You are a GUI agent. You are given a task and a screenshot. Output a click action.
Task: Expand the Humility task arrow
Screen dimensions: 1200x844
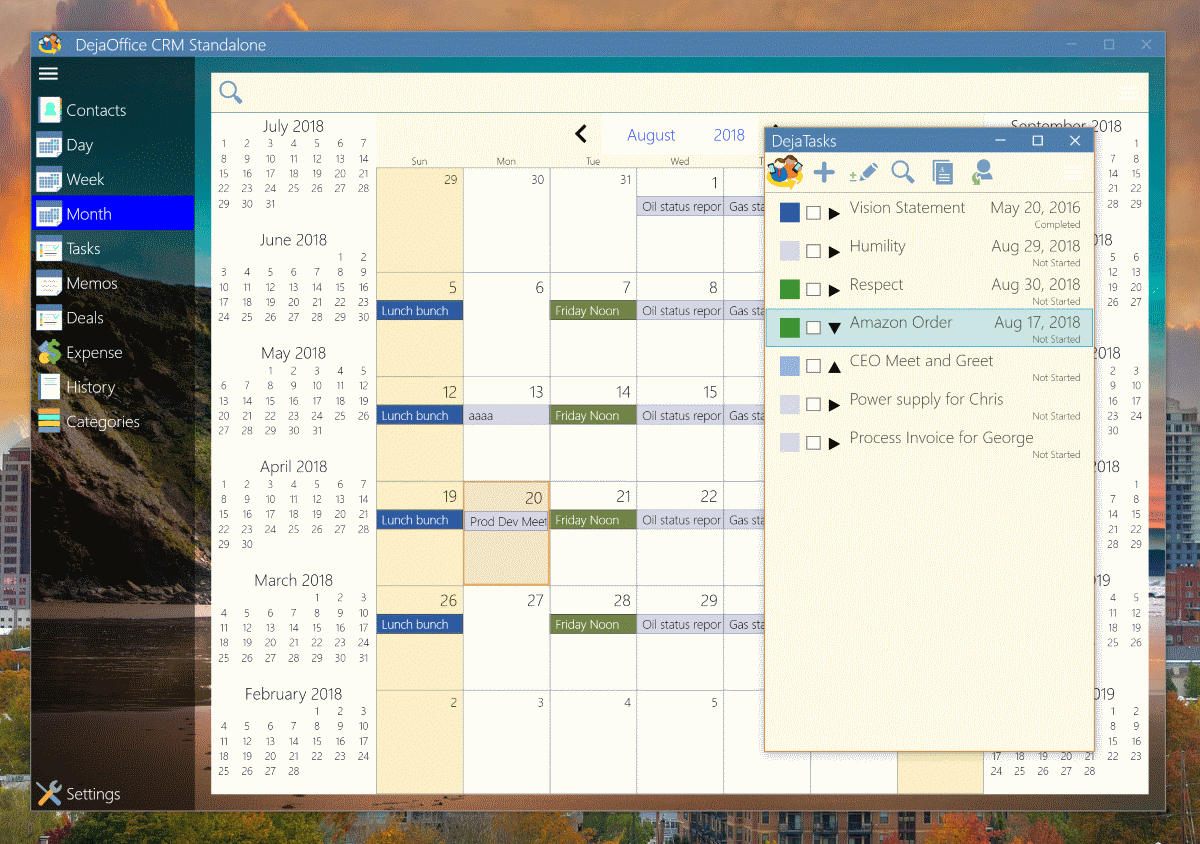click(x=835, y=252)
